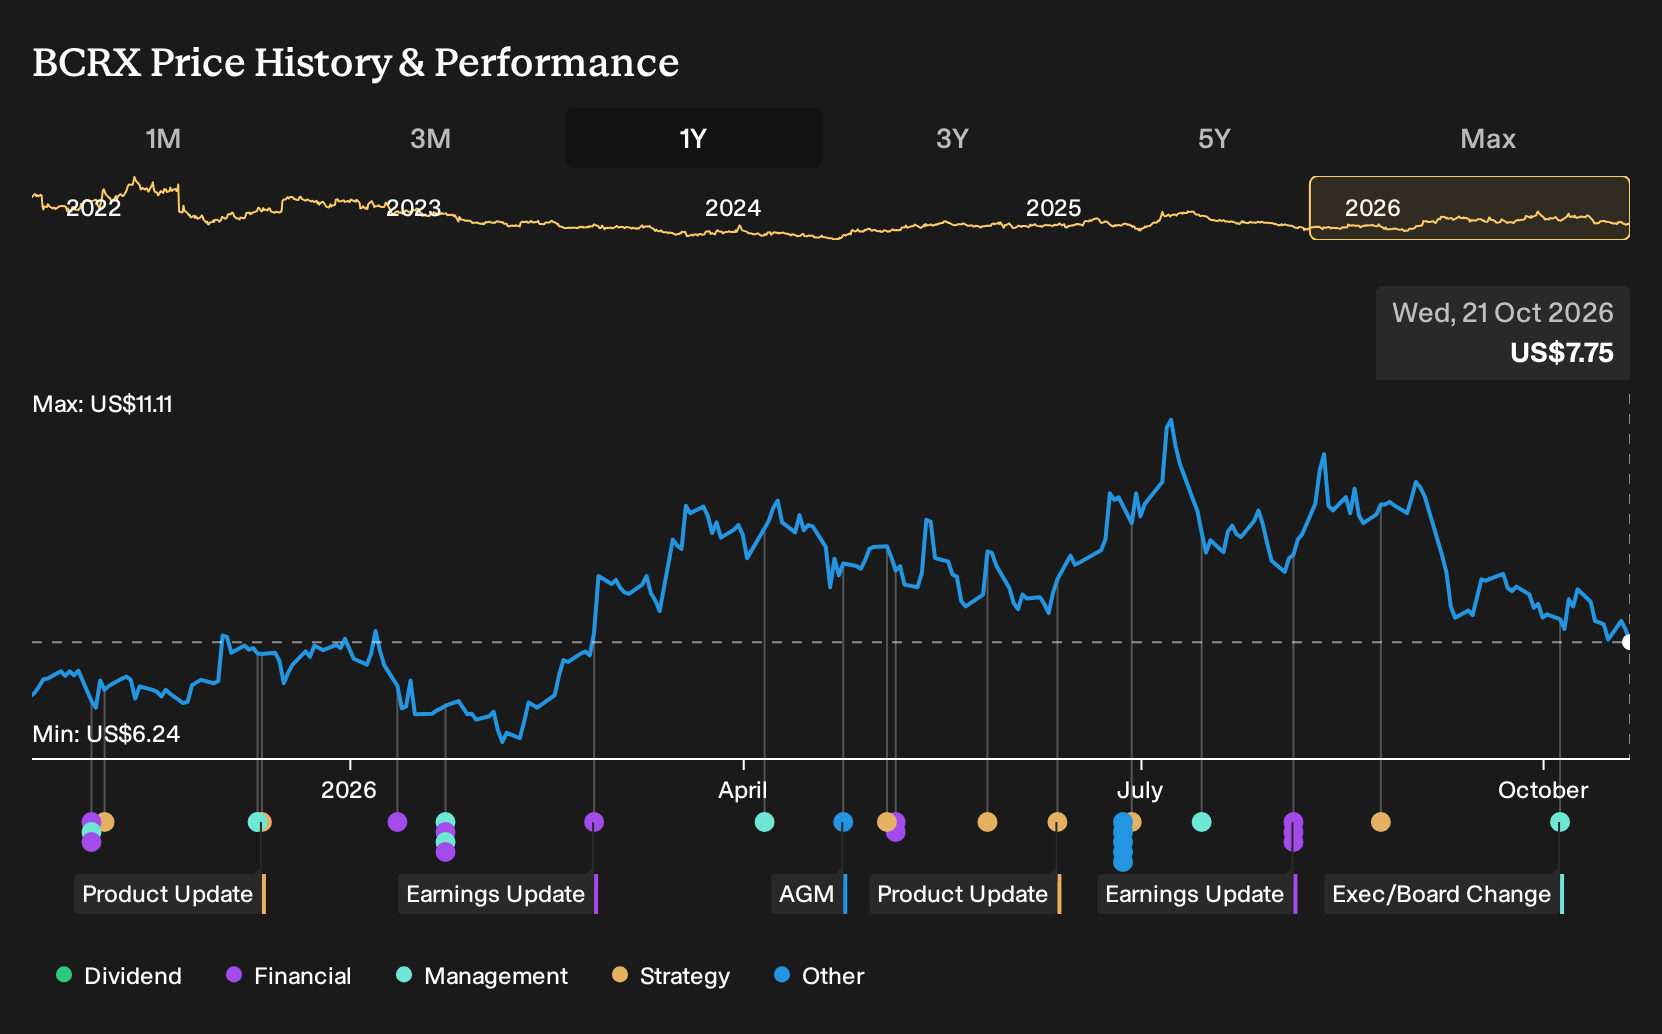This screenshot has width=1662, height=1034.
Task: Click the Wed, 21 Oct 2026 date
Action: (1503, 313)
